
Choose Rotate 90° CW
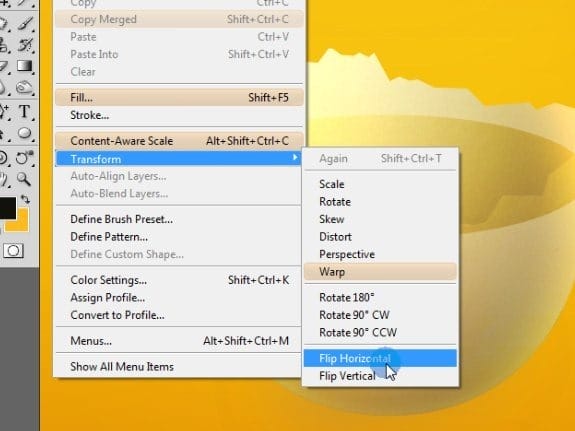pyautogui.click(x=380, y=315)
